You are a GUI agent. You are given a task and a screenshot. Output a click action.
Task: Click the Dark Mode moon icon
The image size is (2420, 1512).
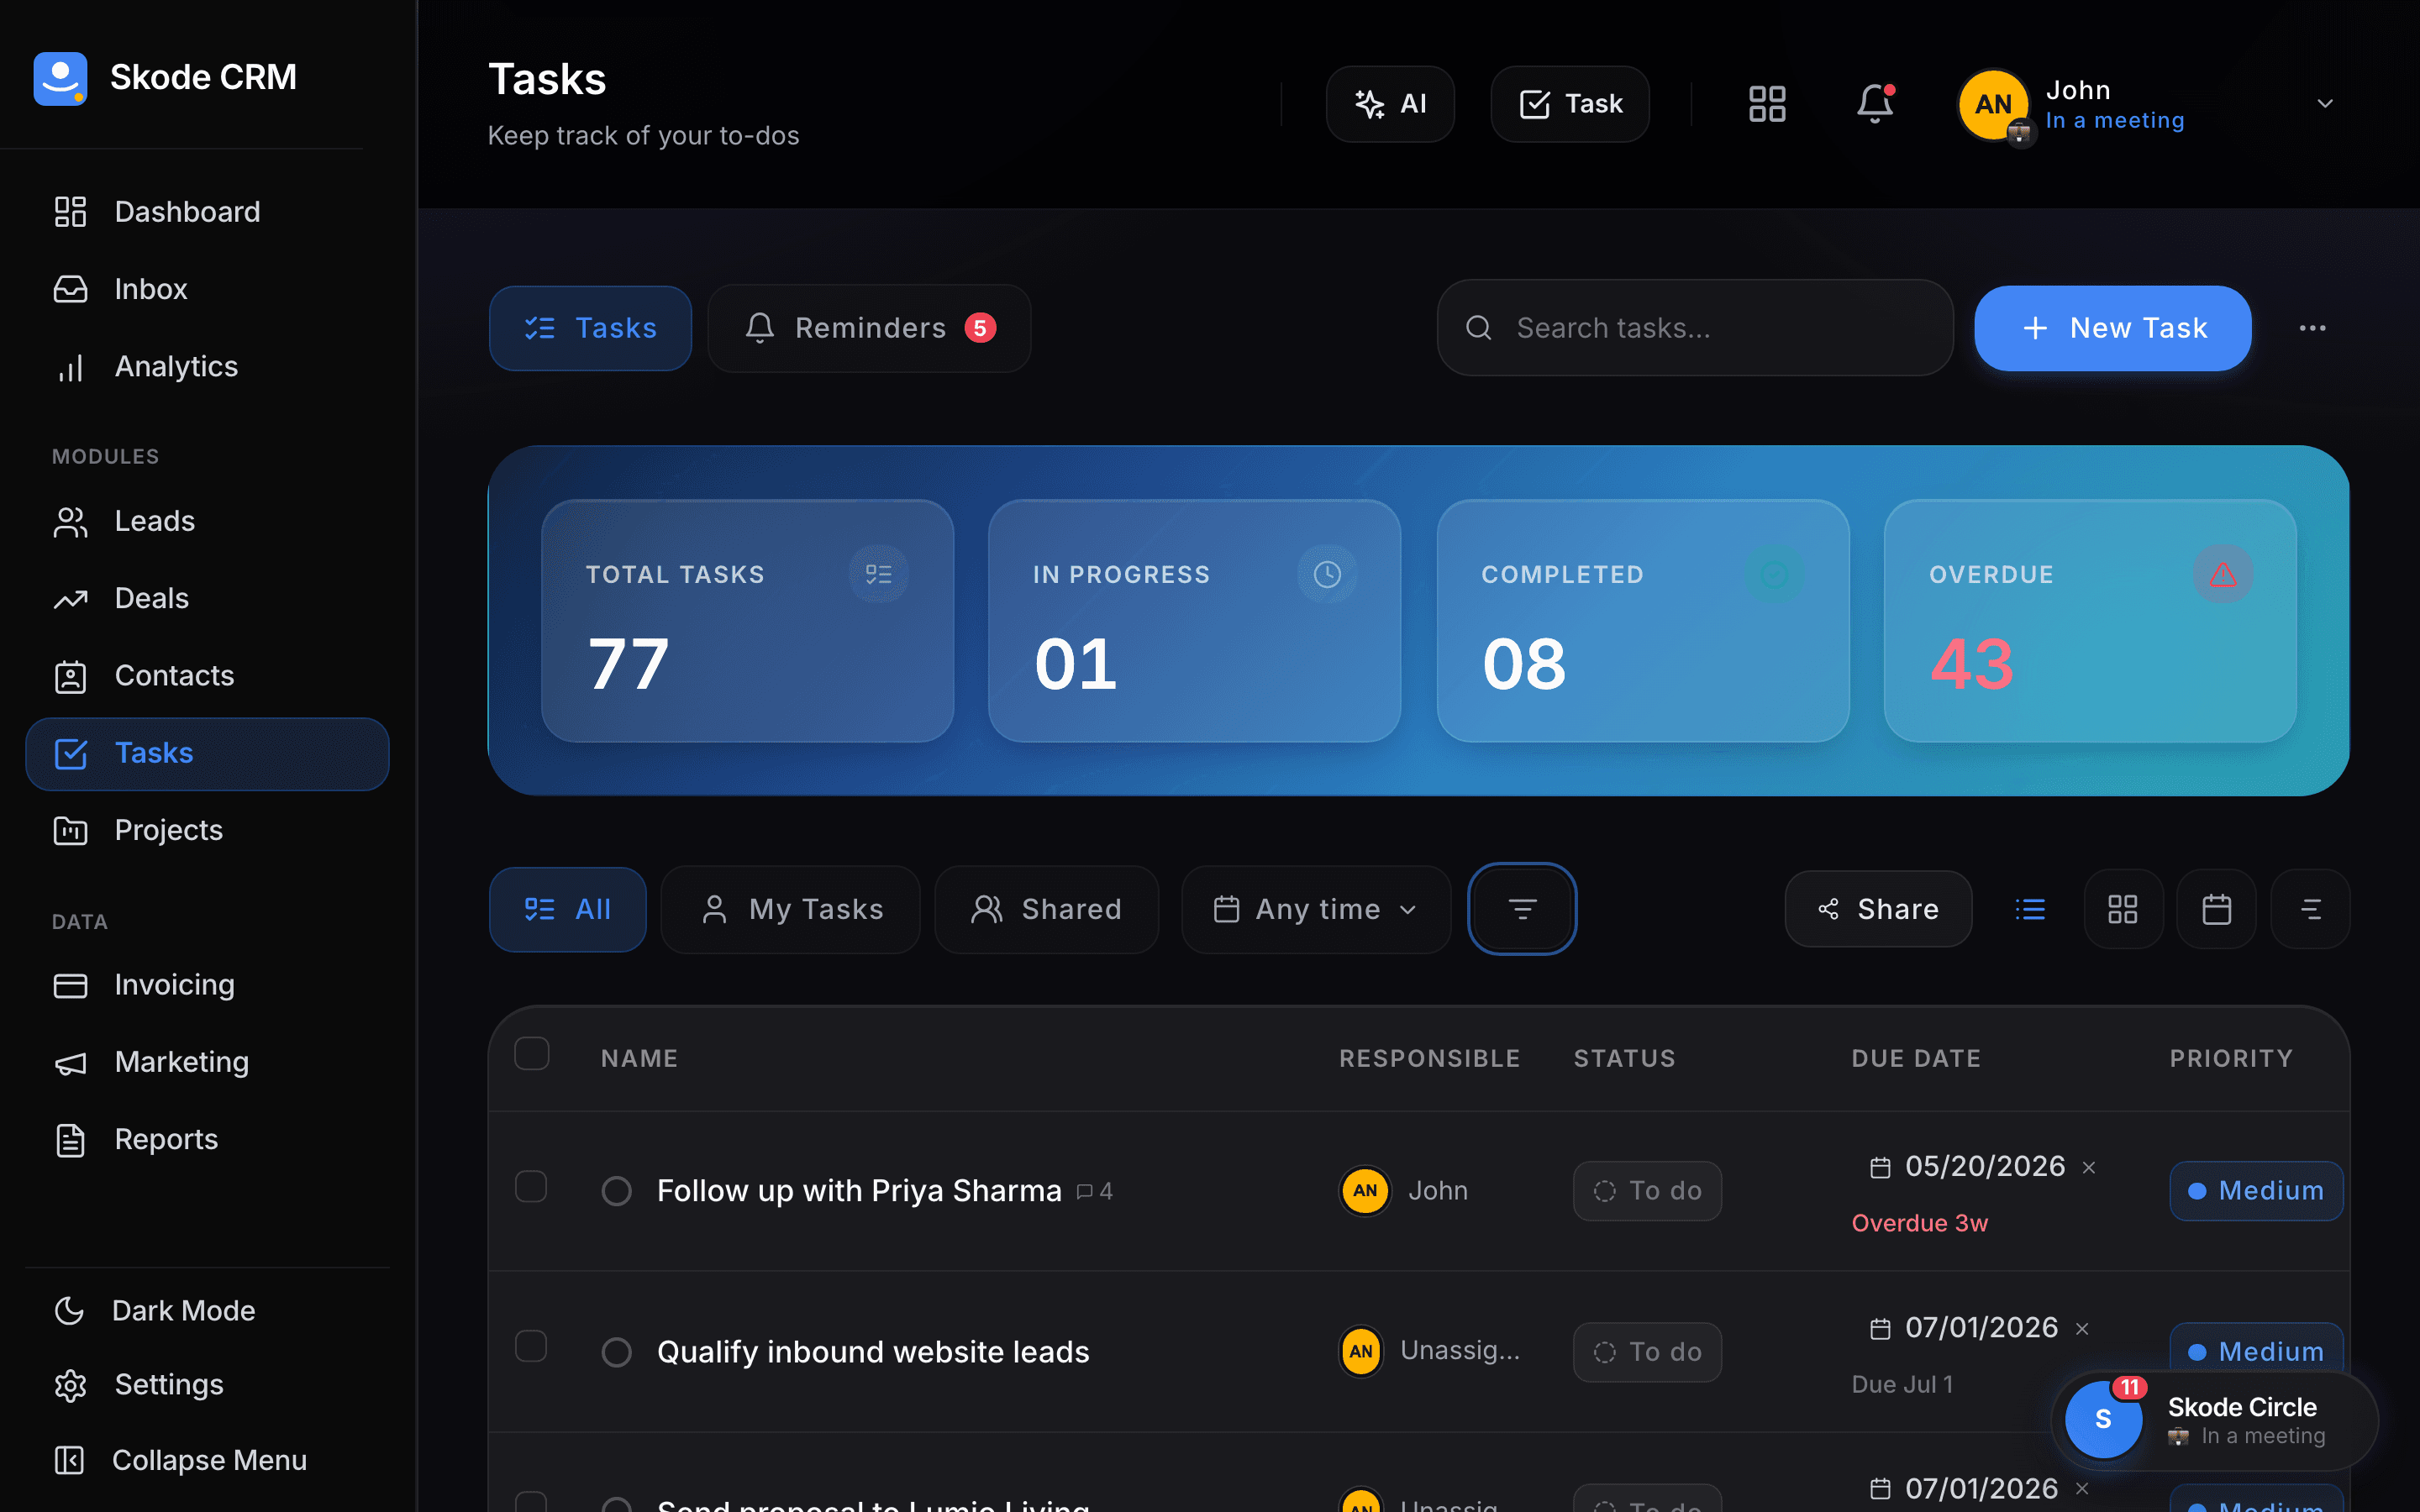point(69,1310)
